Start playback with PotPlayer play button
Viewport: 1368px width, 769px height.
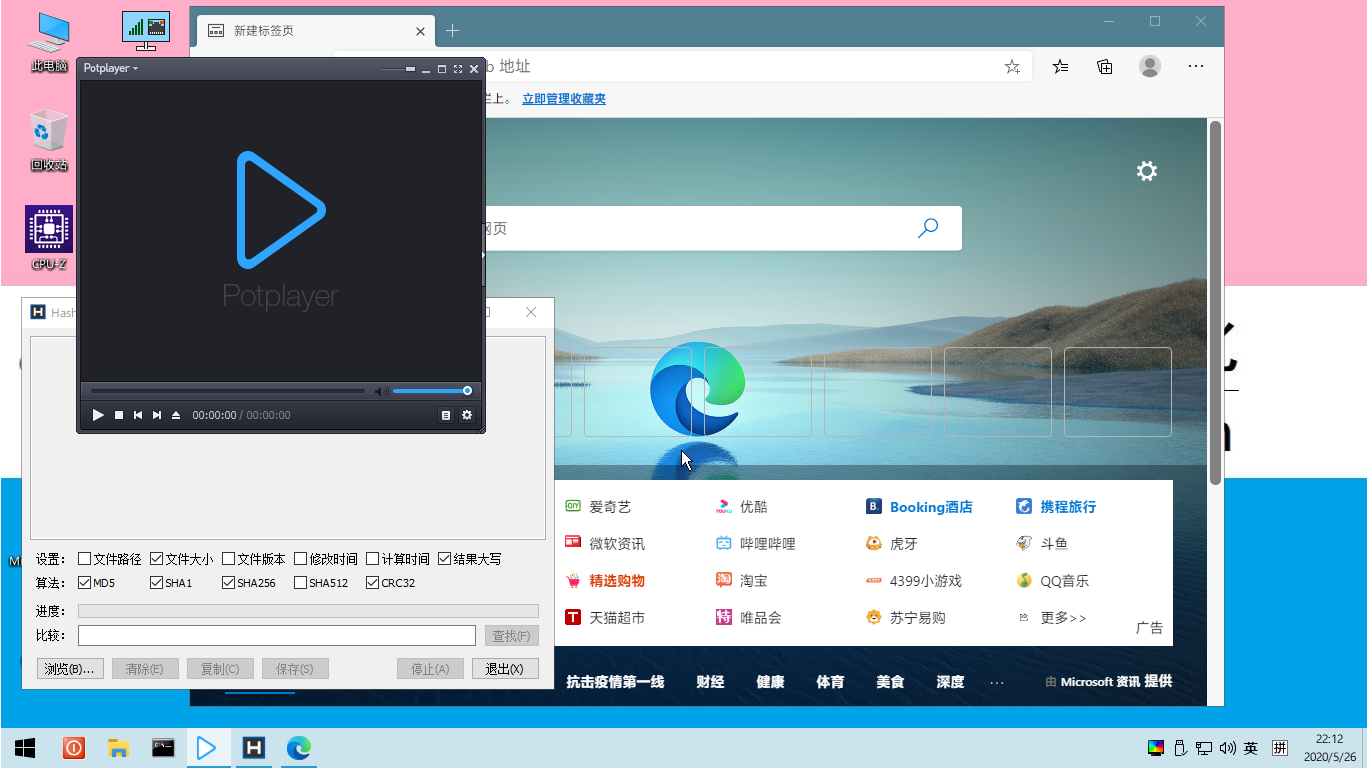pos(98,415)
